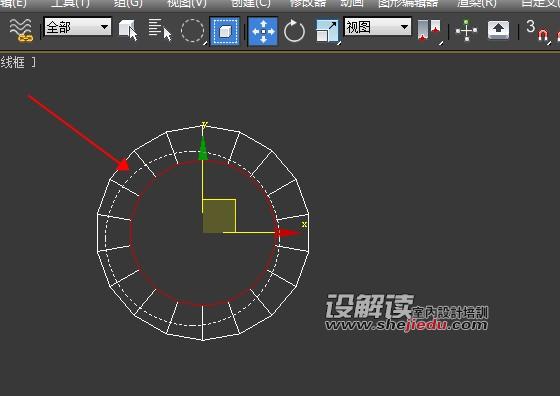Click the yellow XY plane gizmo handle
Screen dimensions: 560x396
tap(219, 216)
